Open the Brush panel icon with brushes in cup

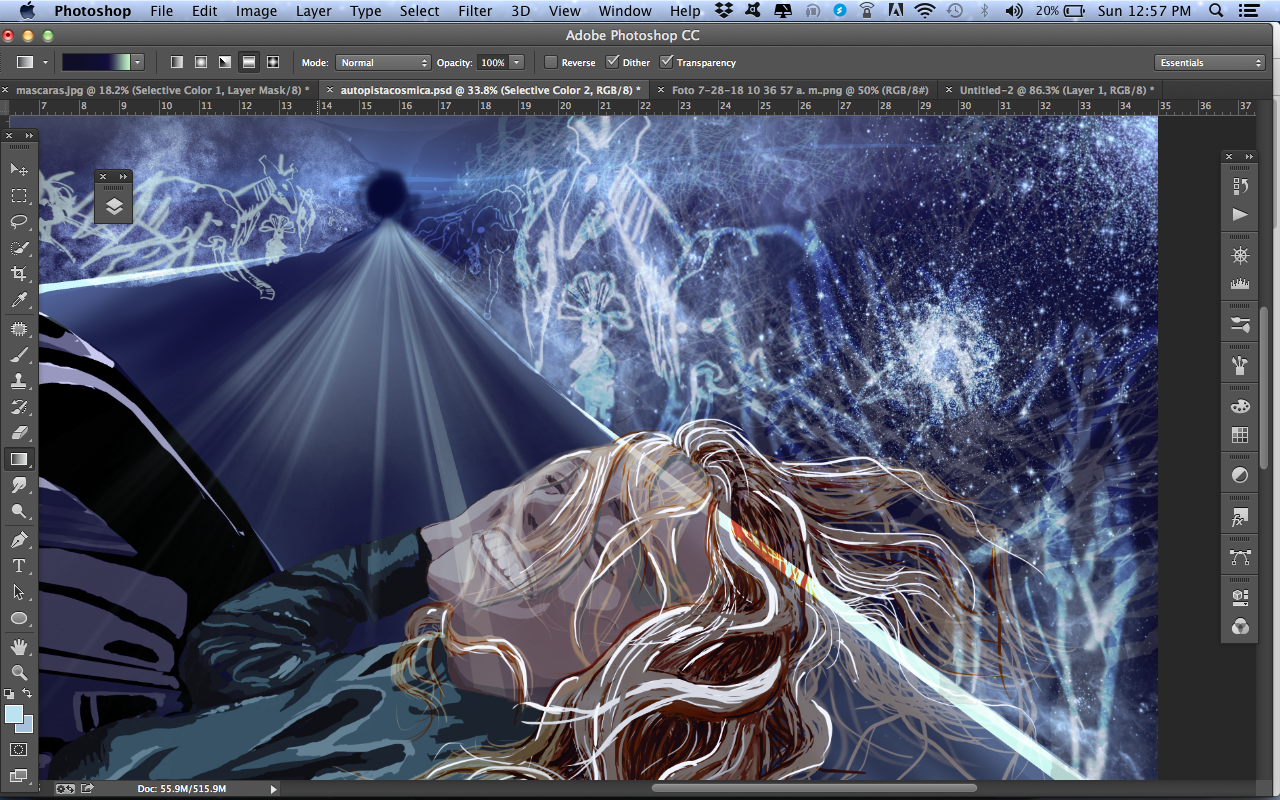click(1240, 365)
